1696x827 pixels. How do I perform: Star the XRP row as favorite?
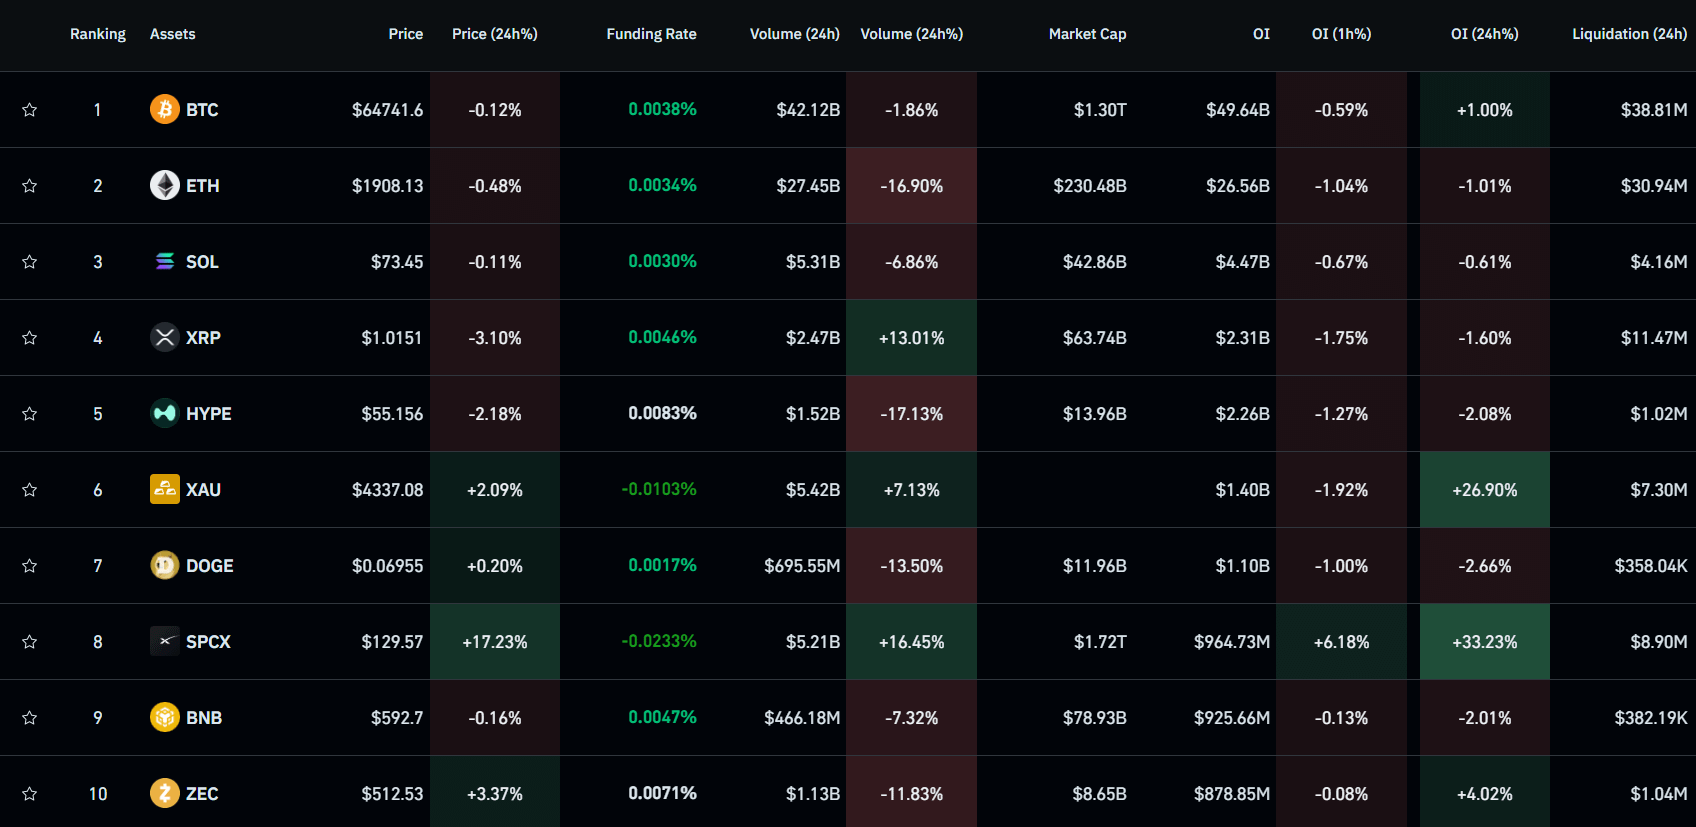[x=30, y=338]
